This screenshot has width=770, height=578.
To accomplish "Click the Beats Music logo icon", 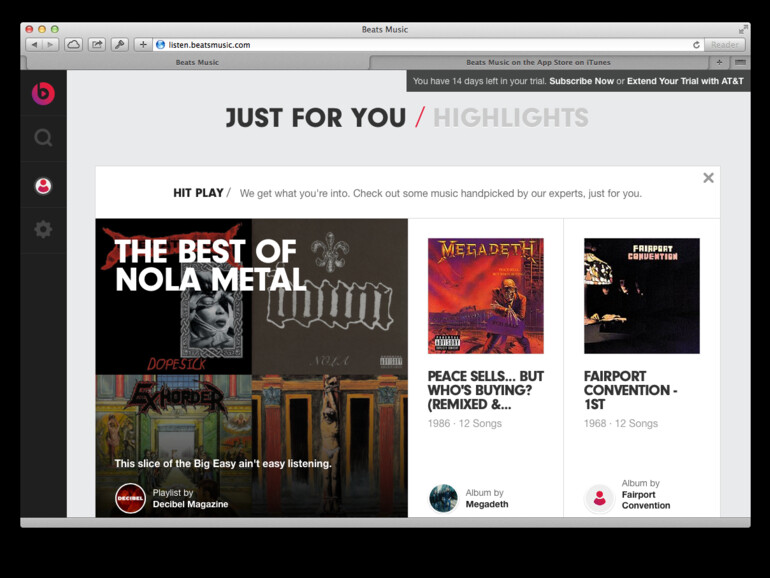I will pyautogui.click(x=43, y=93).
